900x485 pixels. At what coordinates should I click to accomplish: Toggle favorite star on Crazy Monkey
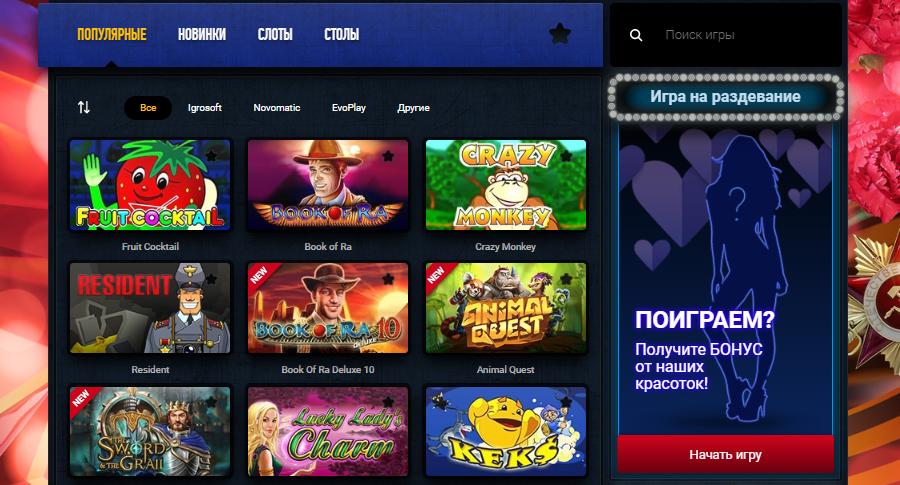[567, 155]
